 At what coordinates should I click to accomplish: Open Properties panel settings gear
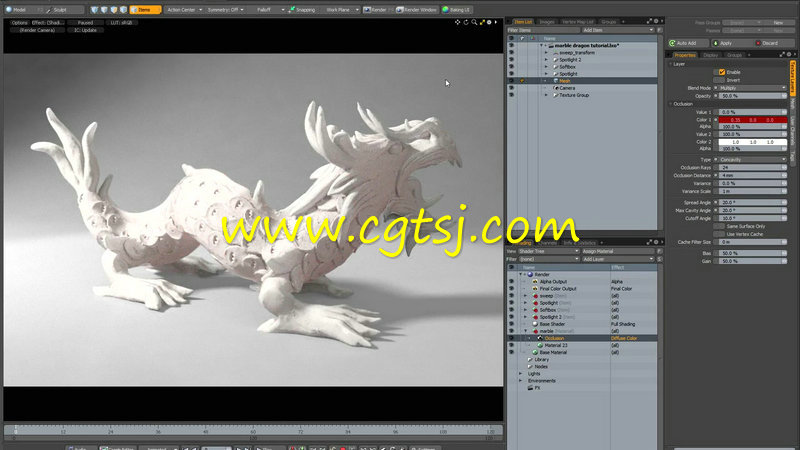click(789, 55)
